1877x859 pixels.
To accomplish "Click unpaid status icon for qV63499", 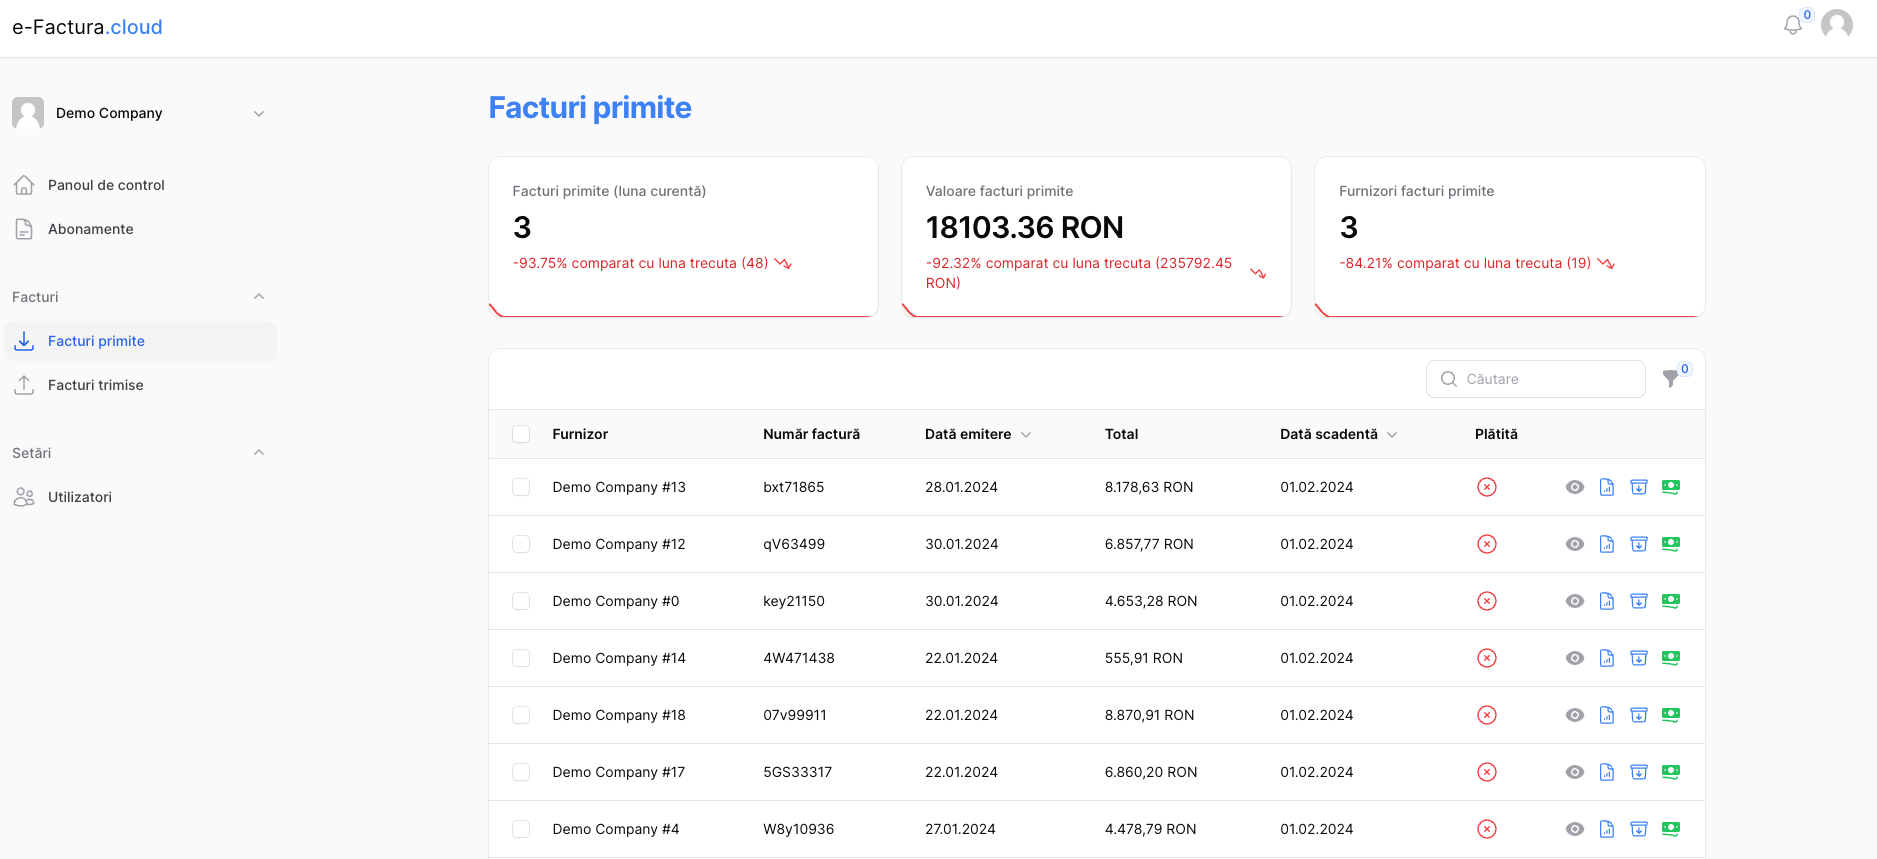I will point(1487,544).
